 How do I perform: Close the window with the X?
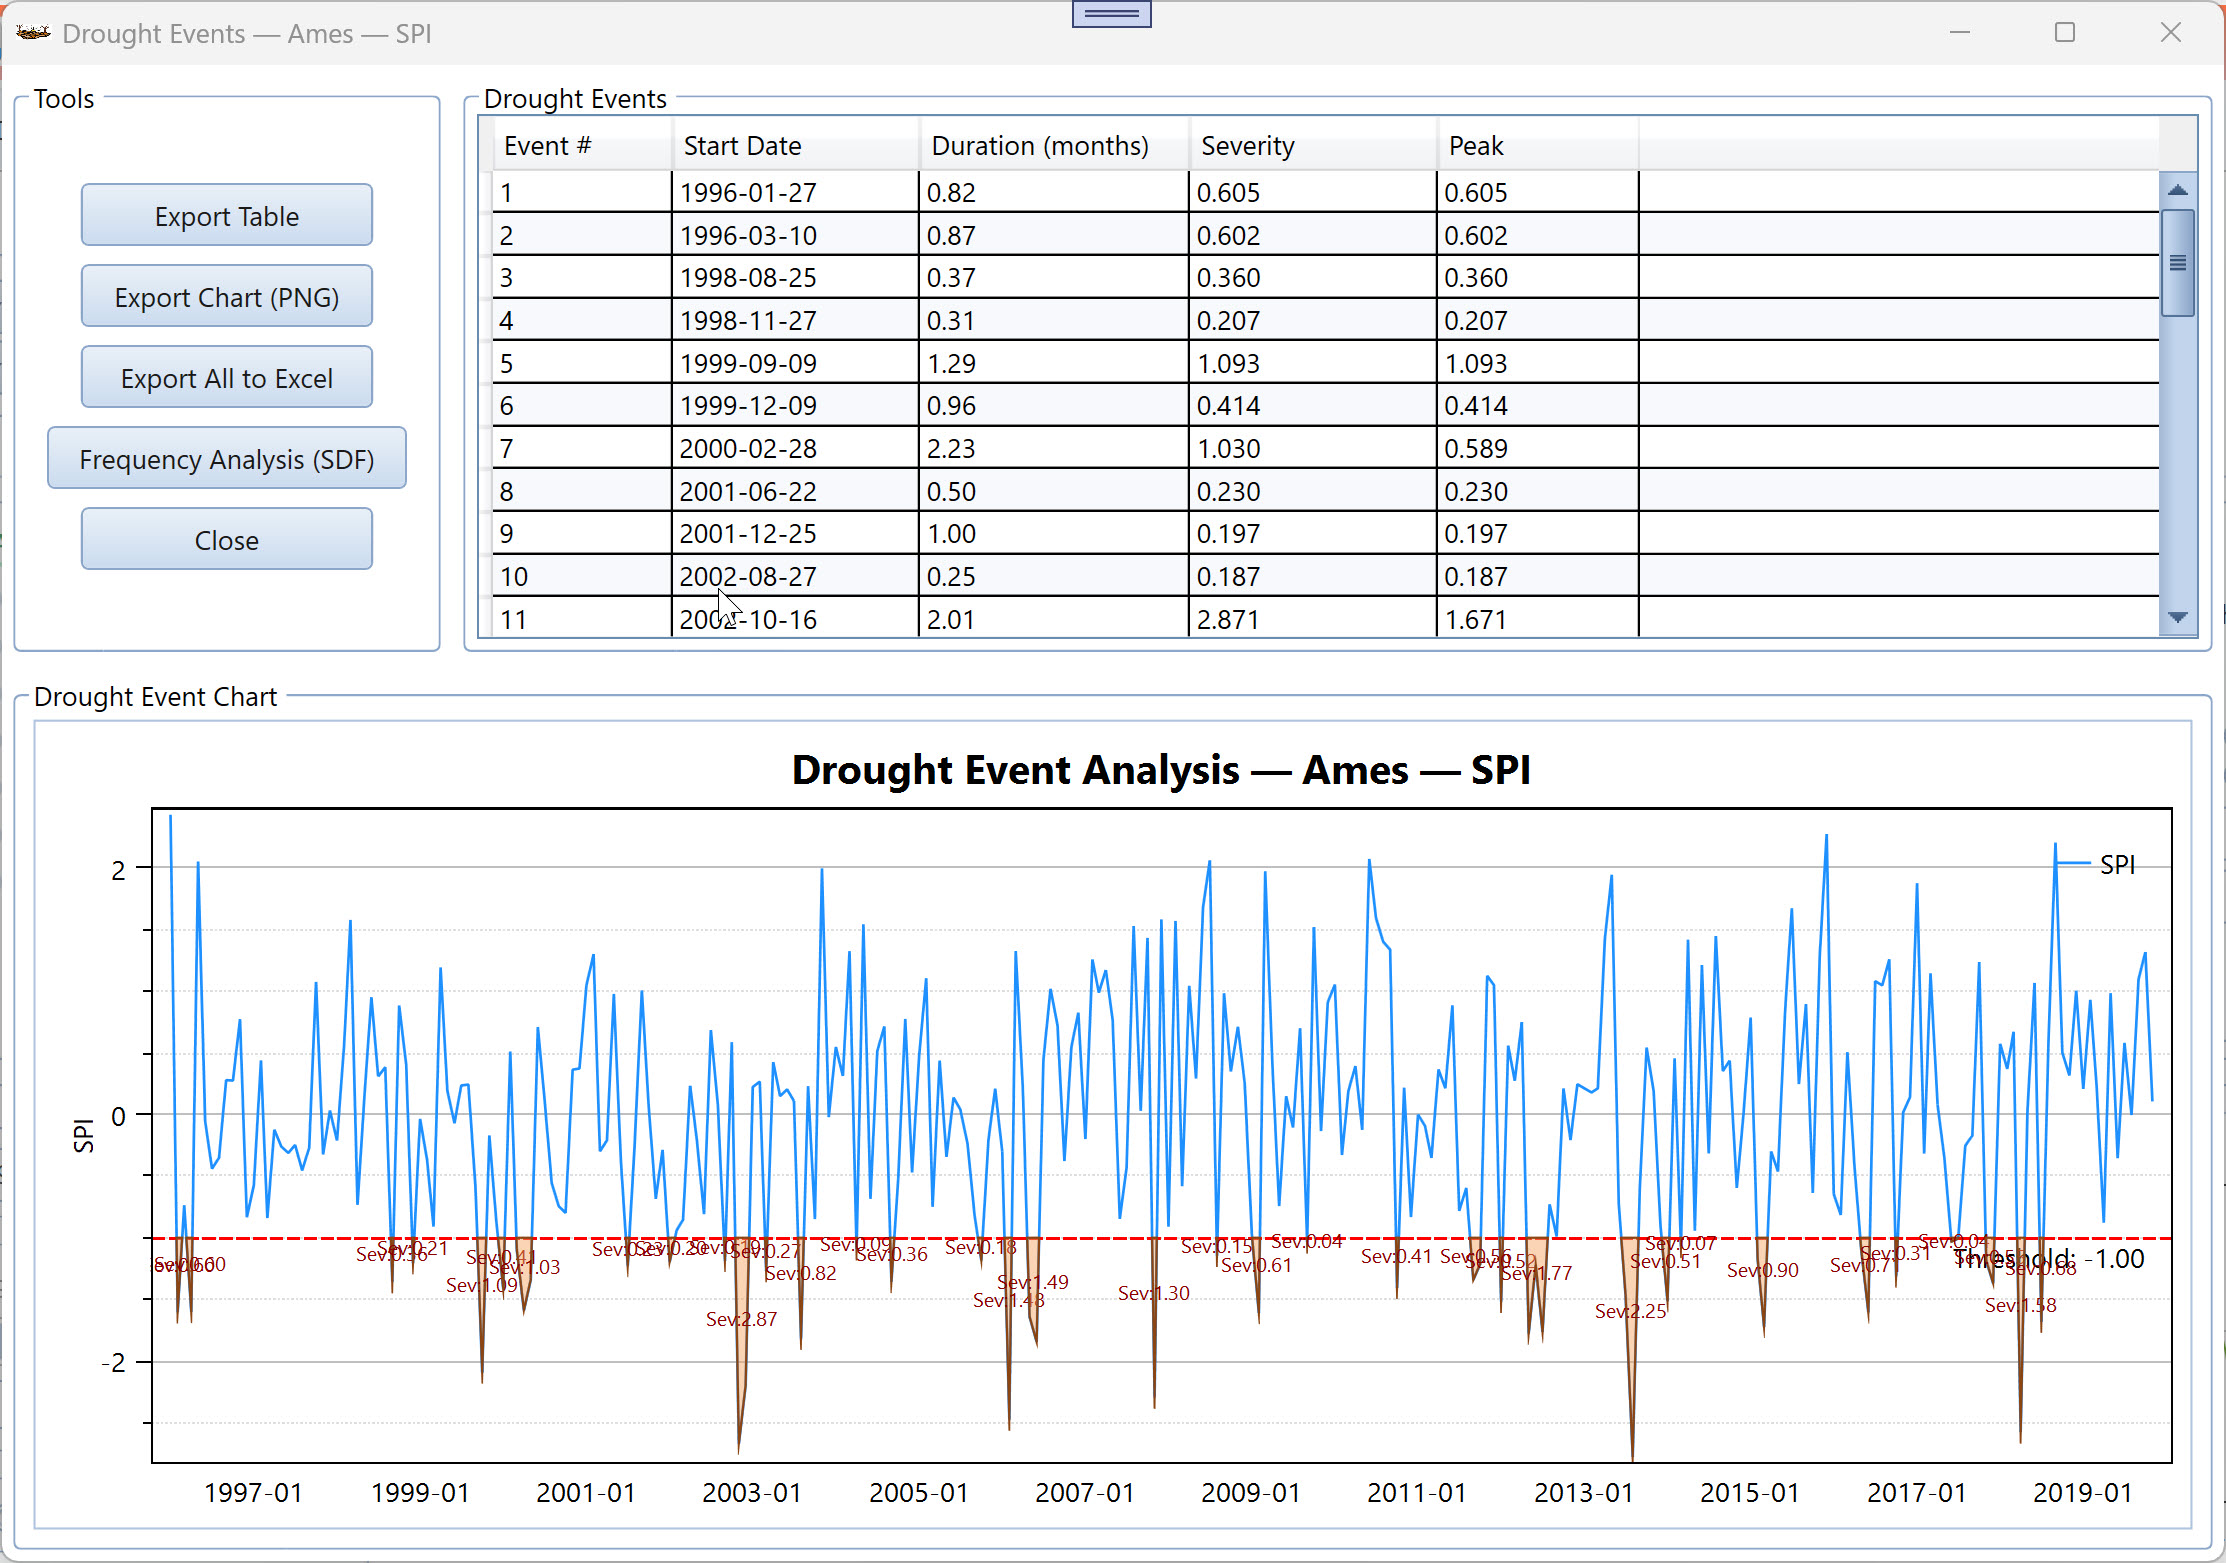pyautogui.click(x=2171, y=33)
